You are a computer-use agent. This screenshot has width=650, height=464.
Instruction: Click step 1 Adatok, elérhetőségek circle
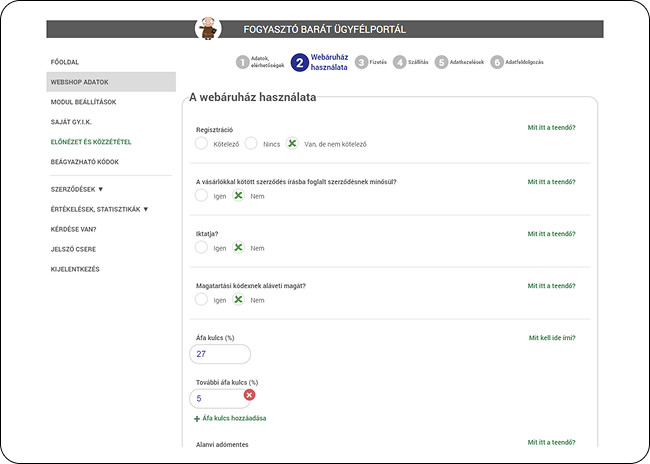pos(242,62)
